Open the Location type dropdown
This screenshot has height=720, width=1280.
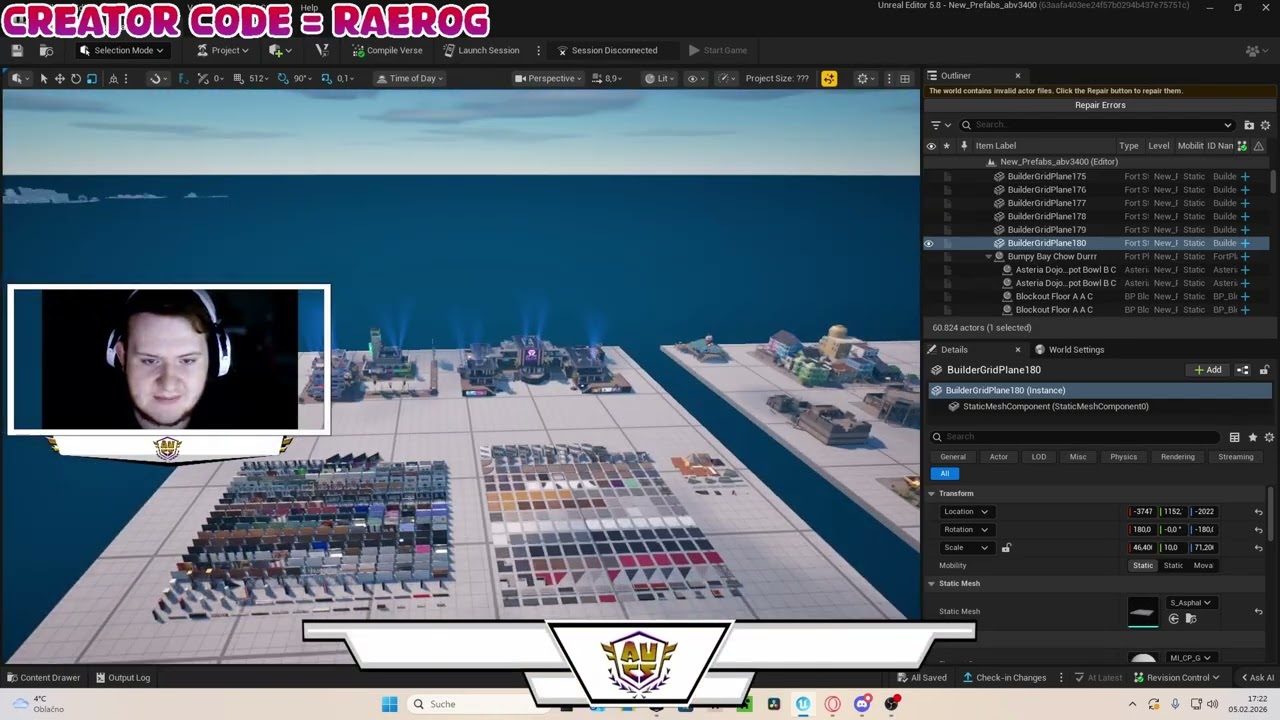pyautogui.click(x=966, y=512)
